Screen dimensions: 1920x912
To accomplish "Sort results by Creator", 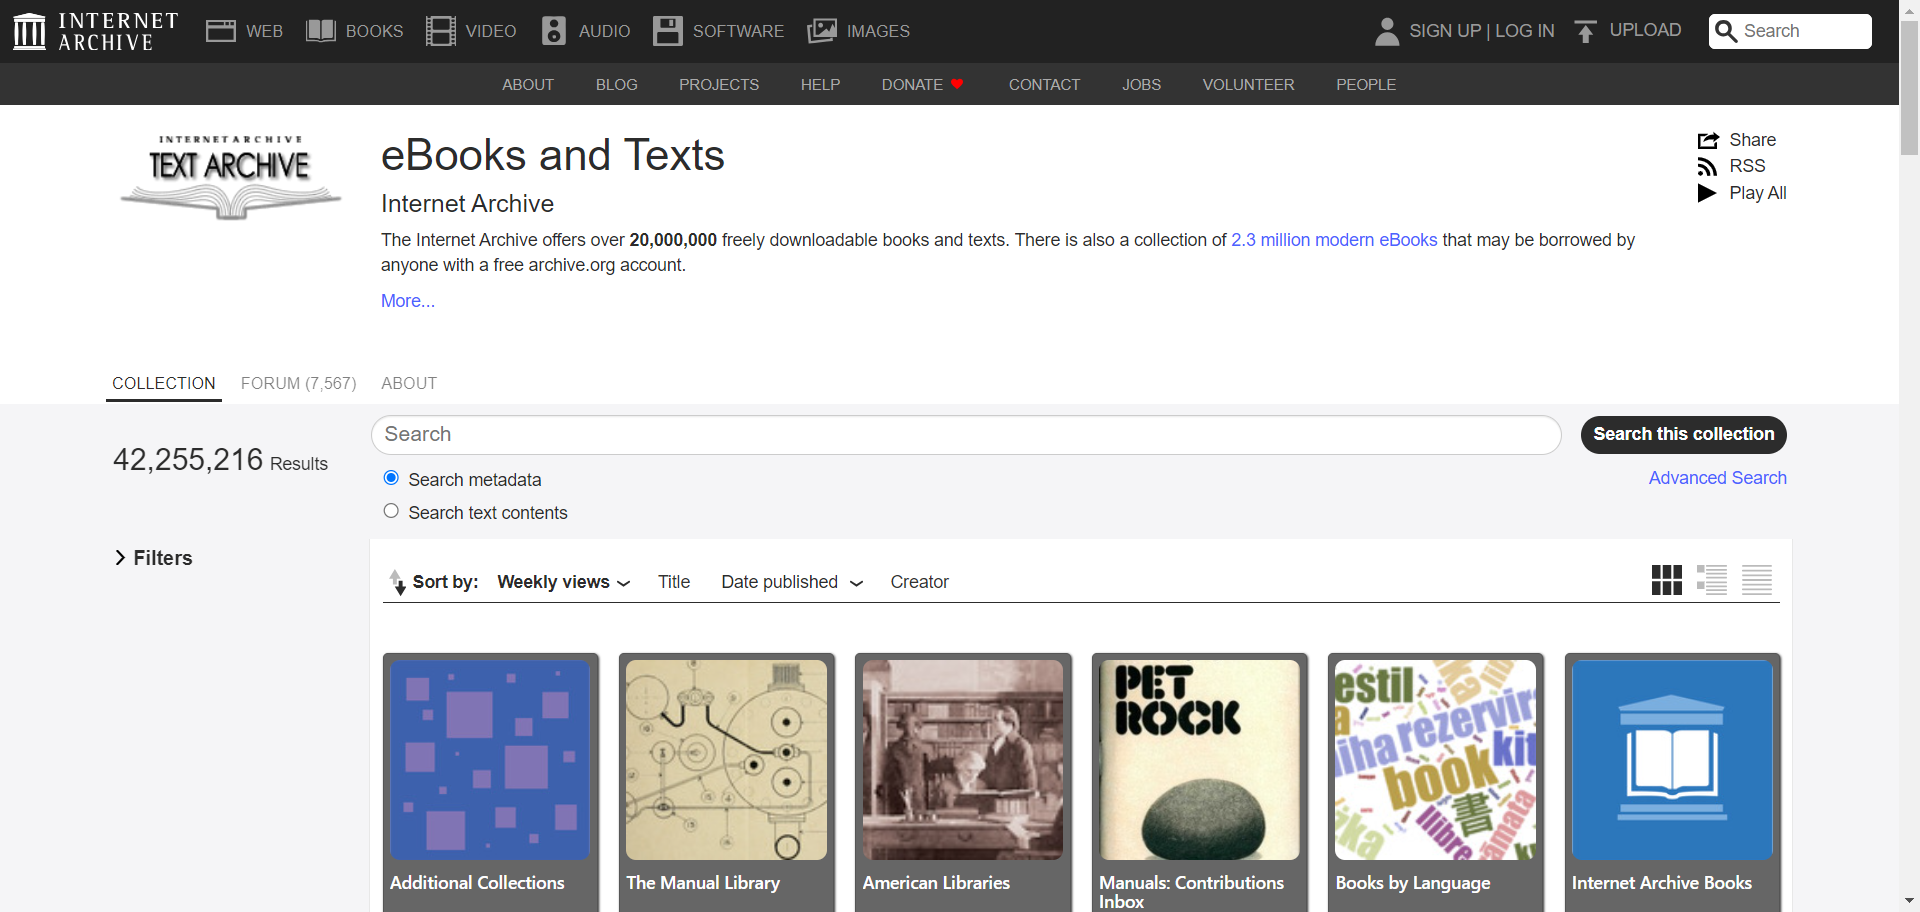I will pos(919,582).
